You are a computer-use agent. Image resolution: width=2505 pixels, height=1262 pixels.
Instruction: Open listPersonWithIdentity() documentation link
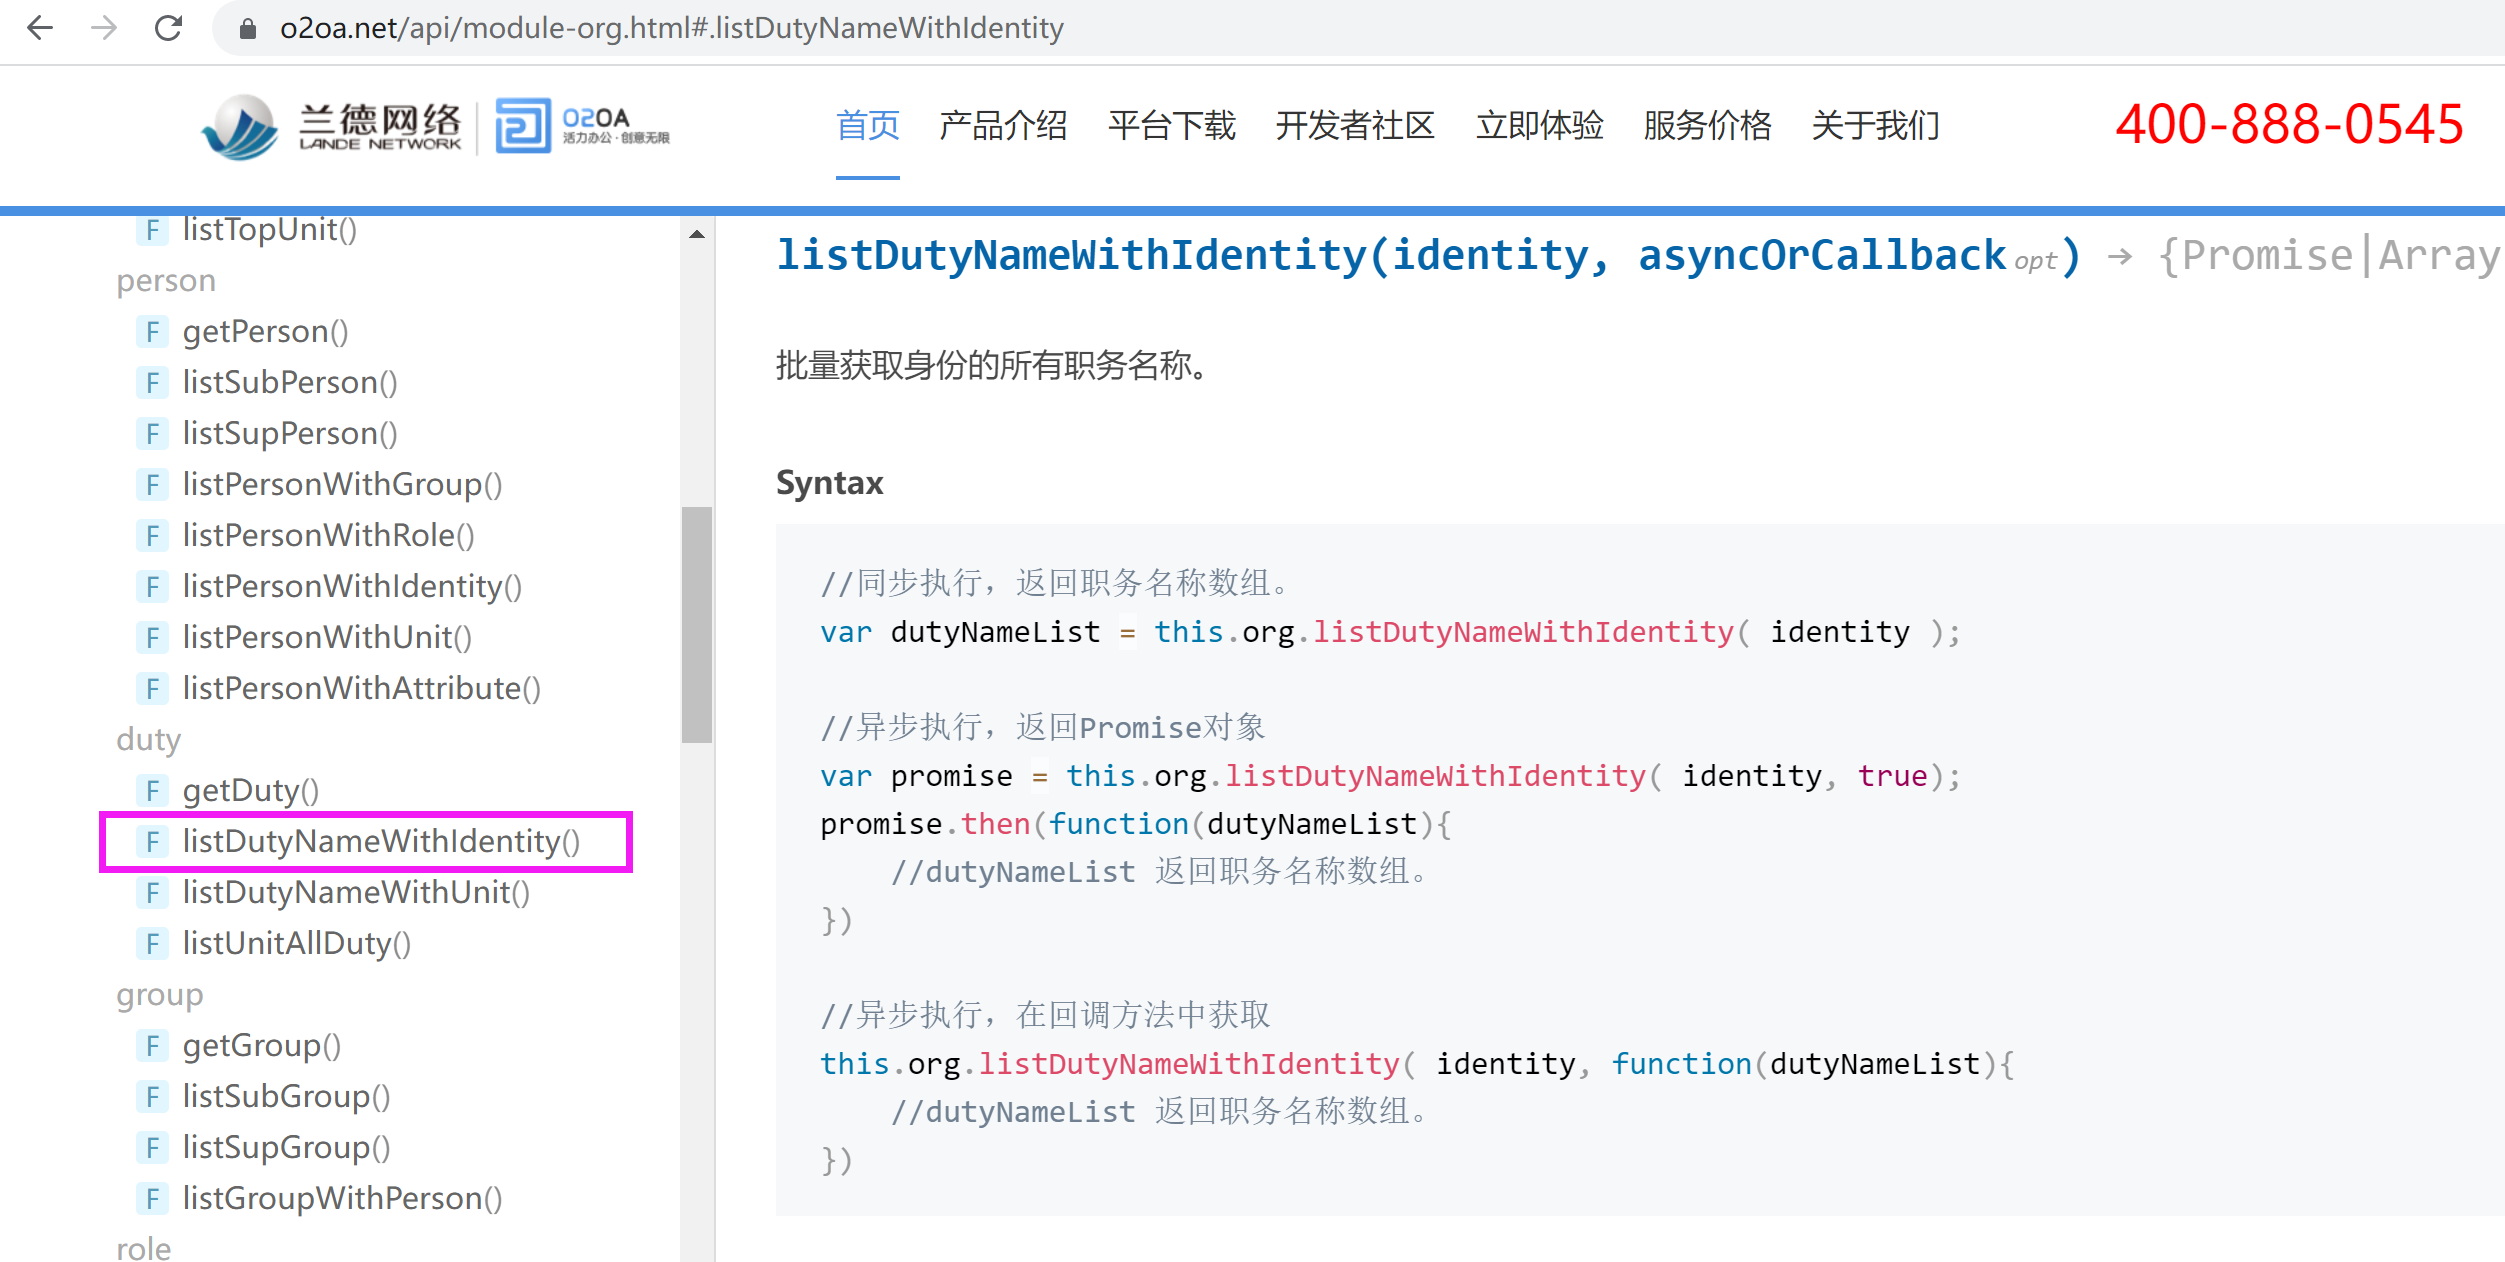tap(351, 586)
